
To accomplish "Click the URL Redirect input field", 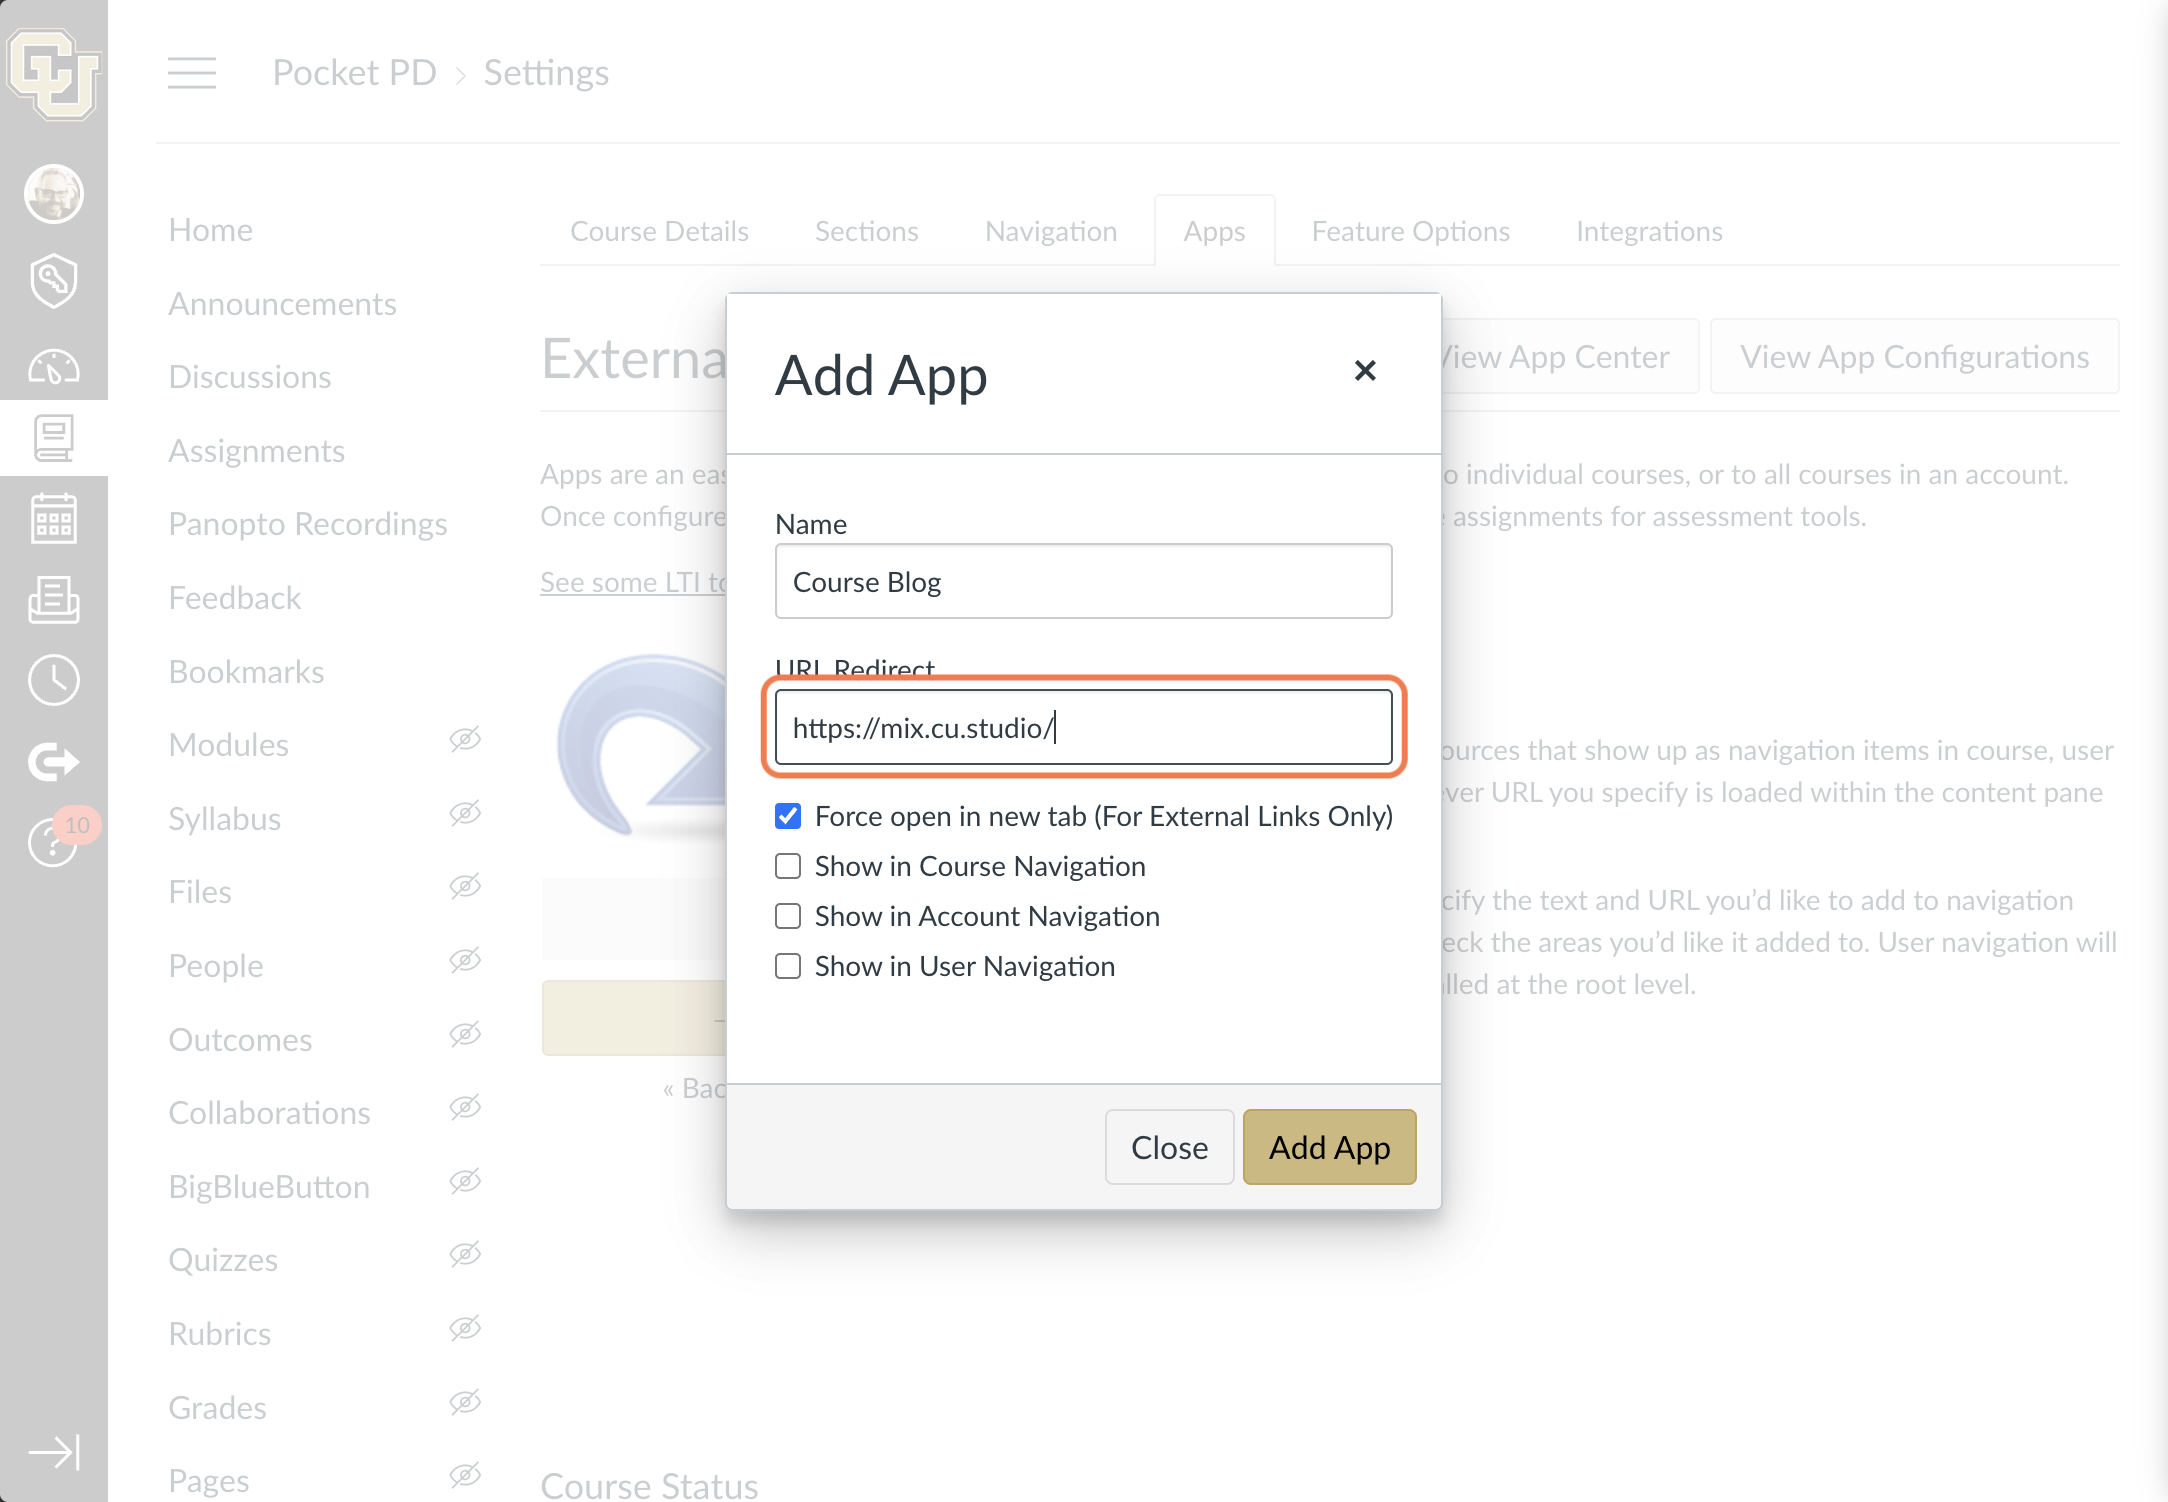I will point(1083,727).
